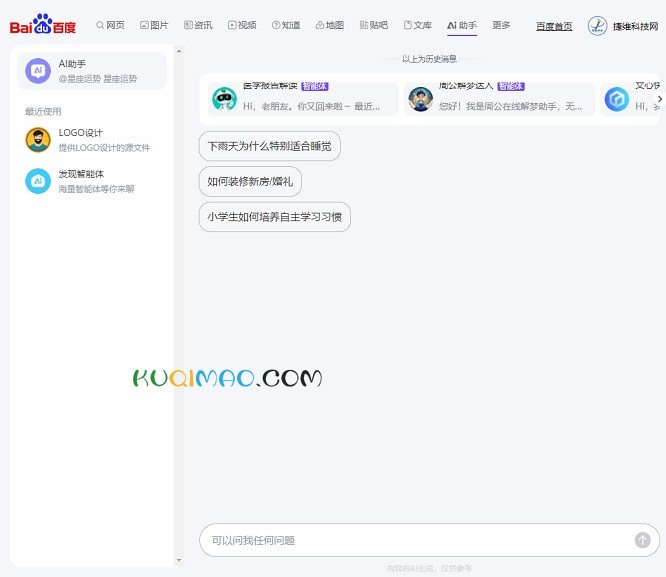The height and width of the screenshot is (577, 666).
Task: Open the 知道 tab
Action: pos(286,25)
